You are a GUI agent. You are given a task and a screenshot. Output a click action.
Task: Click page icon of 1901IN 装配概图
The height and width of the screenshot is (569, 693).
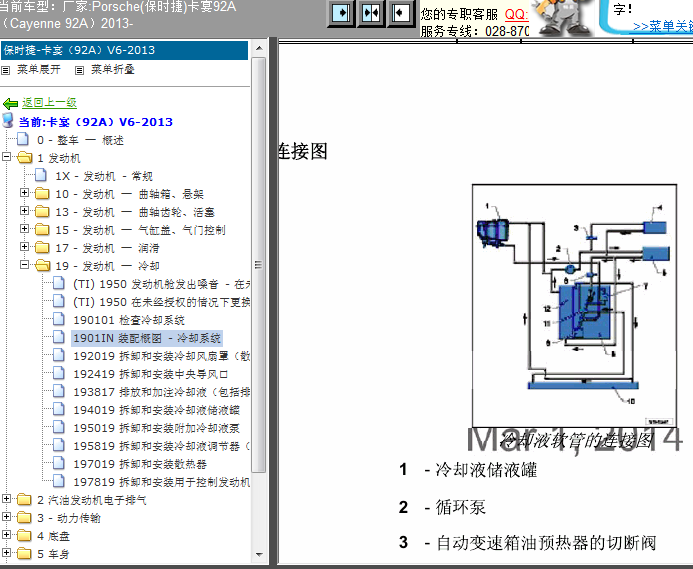(58, 337)
